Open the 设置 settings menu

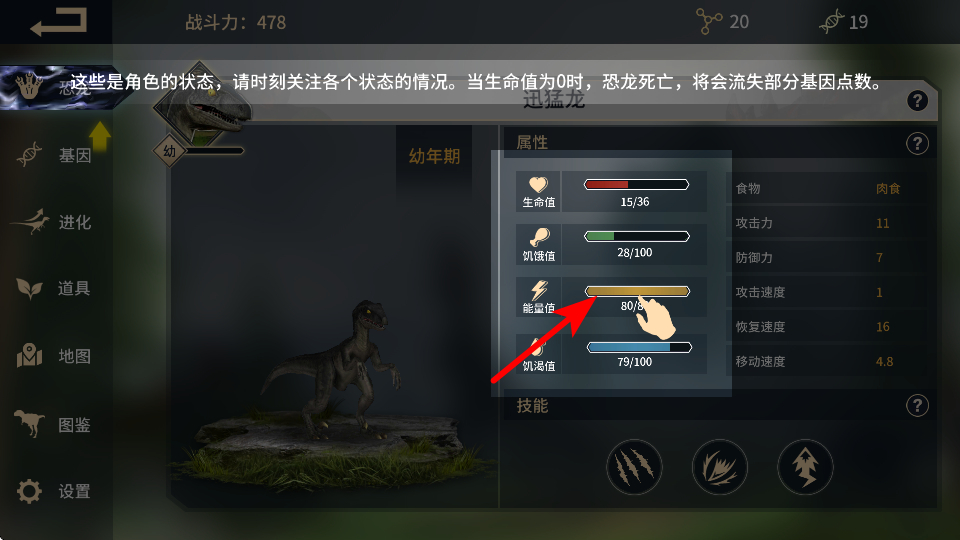point(55,491)
